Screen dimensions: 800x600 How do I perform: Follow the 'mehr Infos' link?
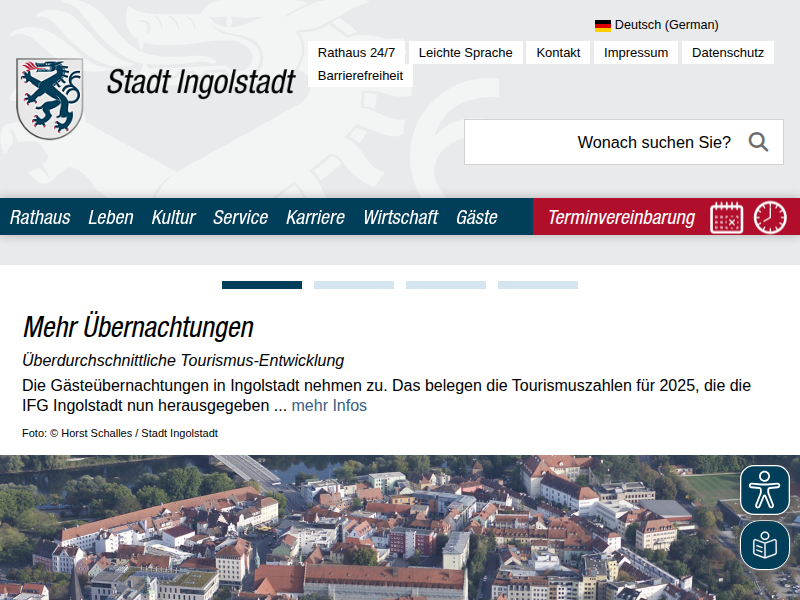click(329, 406)
